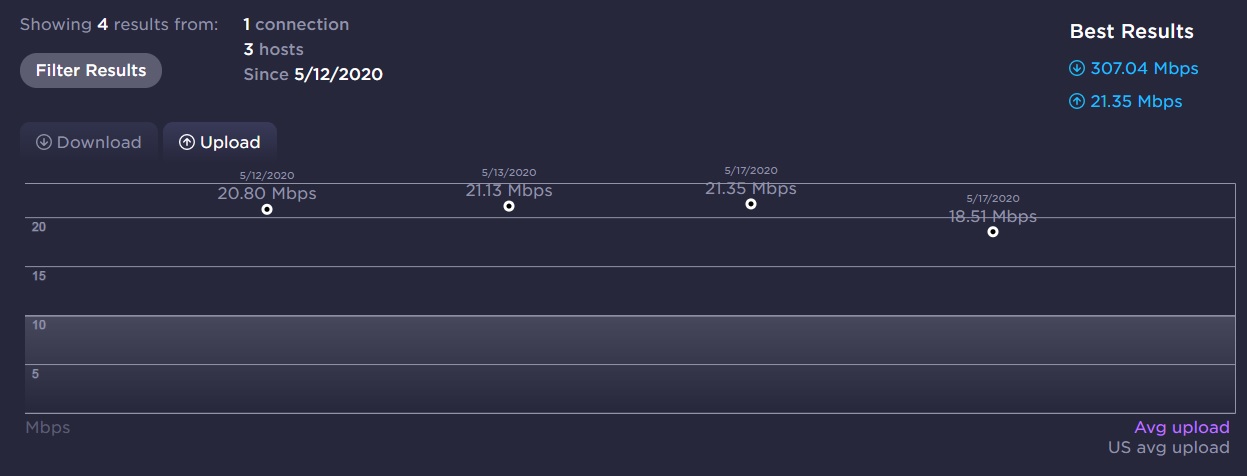Click the chart point under the 21.35 Mbps label
The height and width of the screenshot is (476, 1247).
751,204
